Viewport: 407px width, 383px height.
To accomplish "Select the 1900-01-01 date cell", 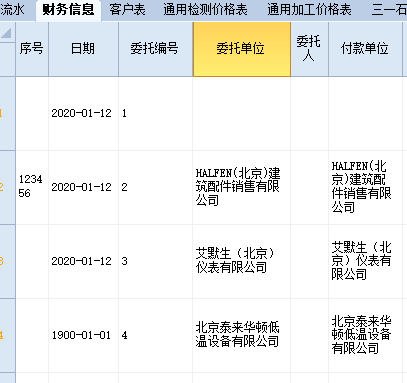I will click(83, 335).
